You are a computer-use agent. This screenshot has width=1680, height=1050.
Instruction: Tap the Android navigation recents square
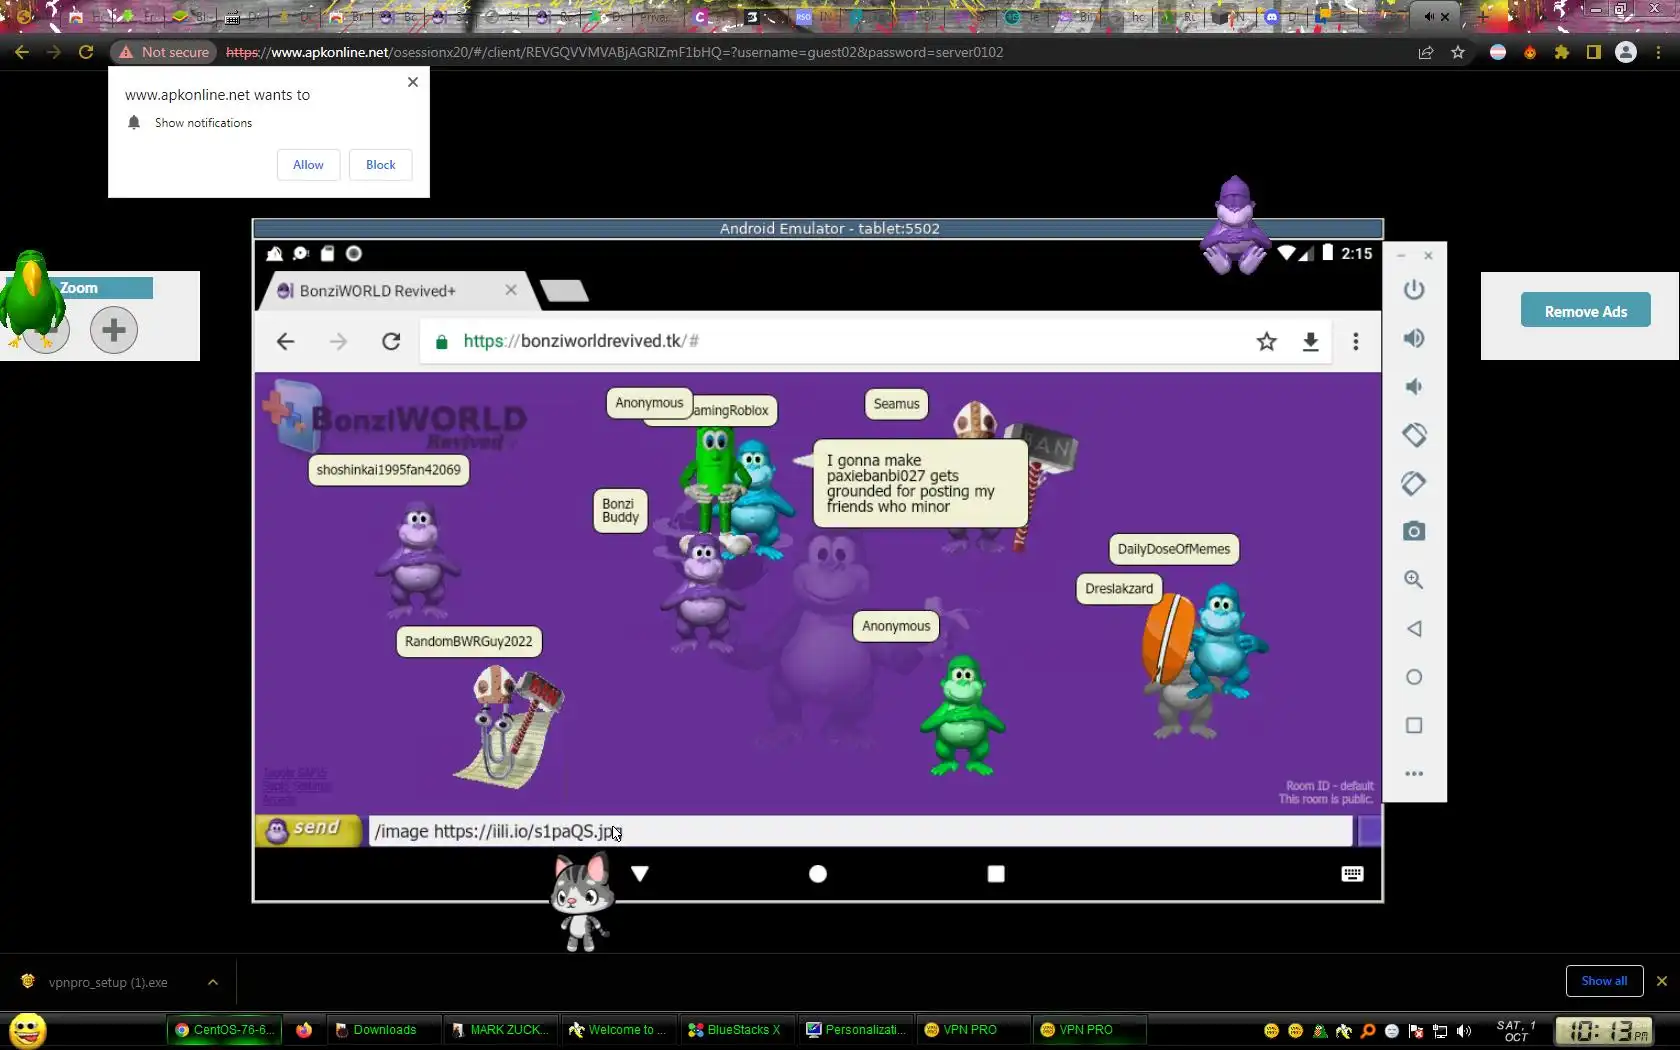point(995,874)
